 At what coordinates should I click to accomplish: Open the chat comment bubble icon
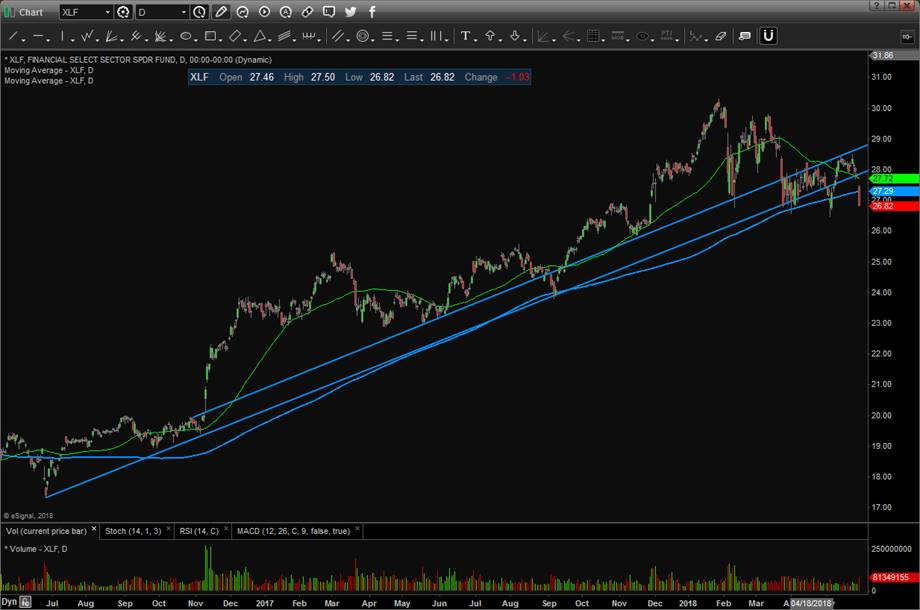329,12
